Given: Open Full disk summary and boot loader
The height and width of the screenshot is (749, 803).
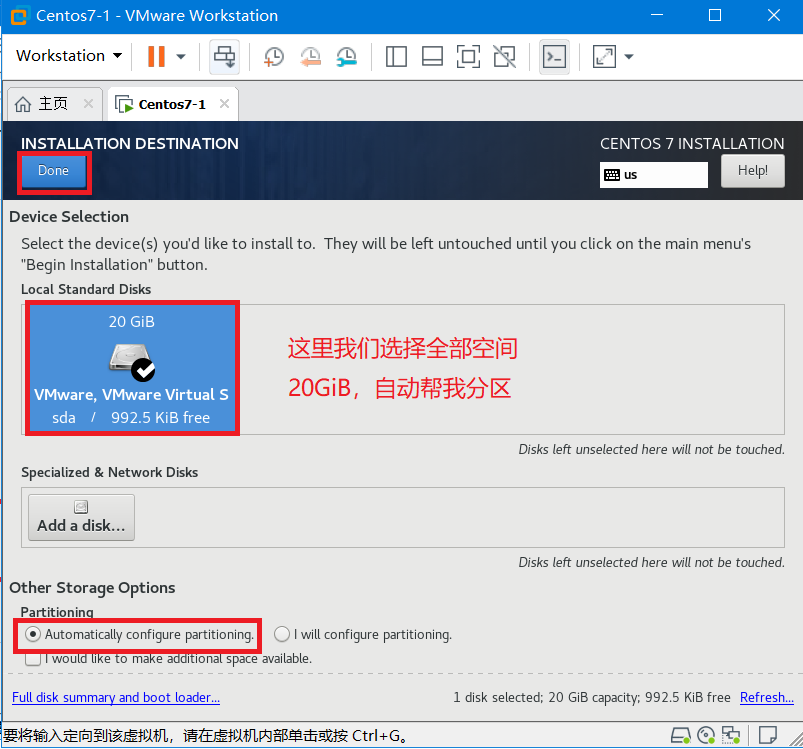Looking at the screenshot, I should point(116,698).
